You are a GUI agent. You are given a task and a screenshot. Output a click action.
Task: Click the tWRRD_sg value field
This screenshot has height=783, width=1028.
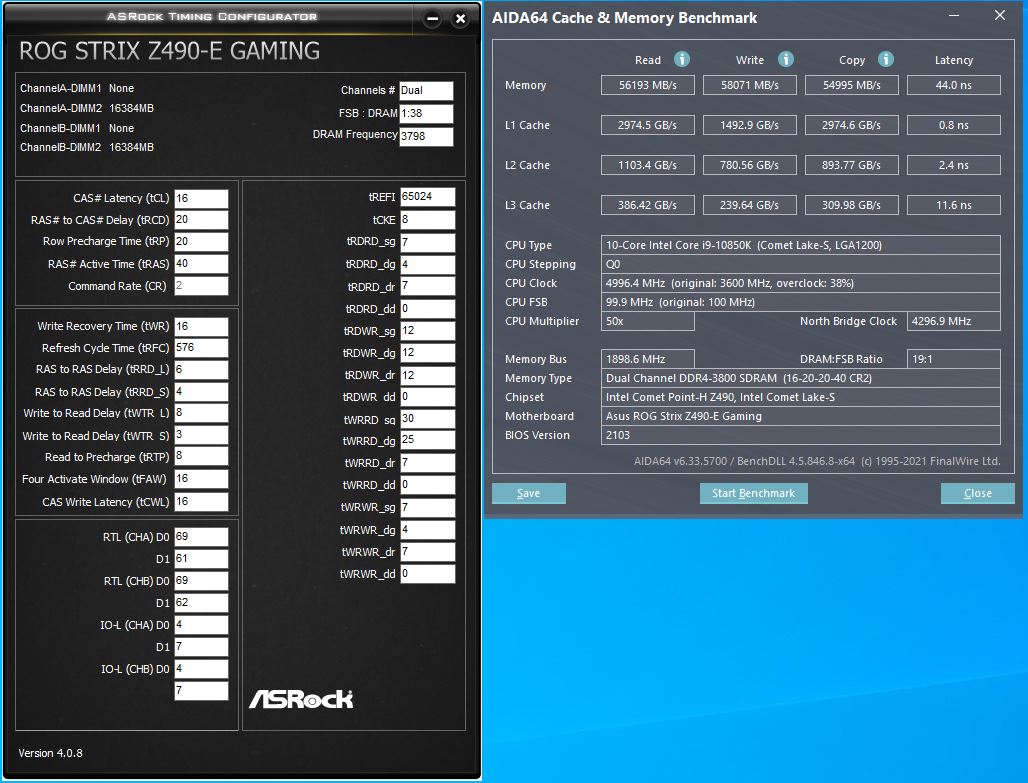[427, 419]
